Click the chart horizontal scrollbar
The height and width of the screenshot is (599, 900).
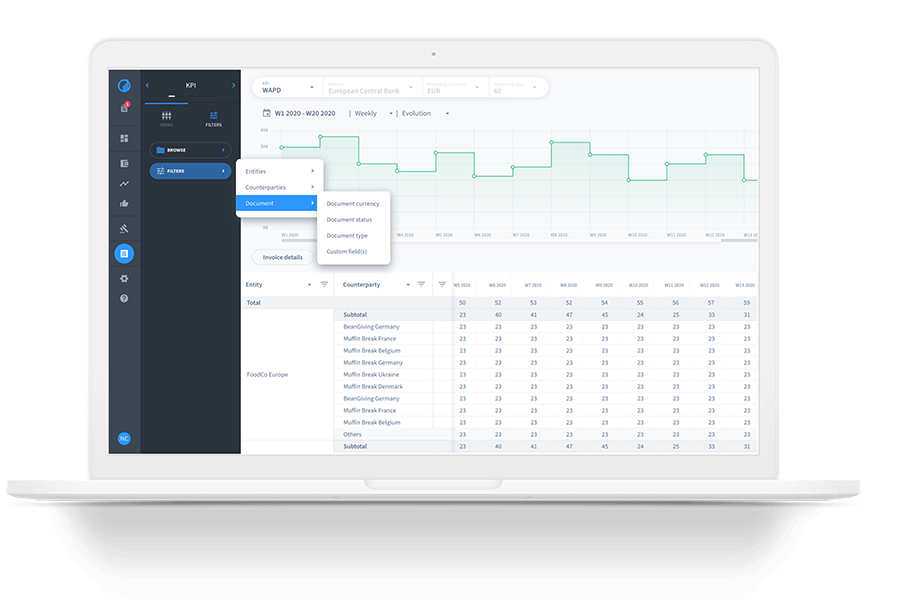click(501, 240)
